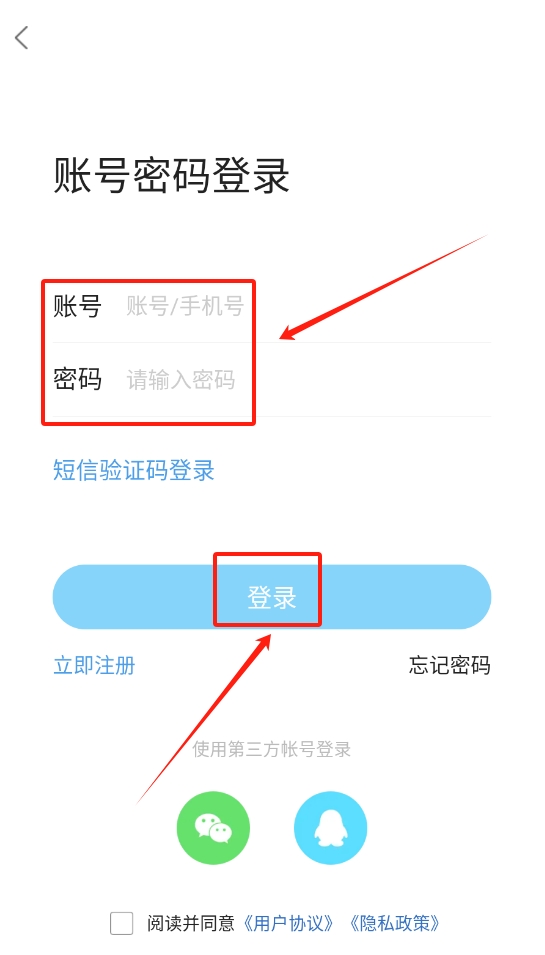Click the 账号密码登录 heading
This screenshot has width=545, height=955.
point(172,176)
